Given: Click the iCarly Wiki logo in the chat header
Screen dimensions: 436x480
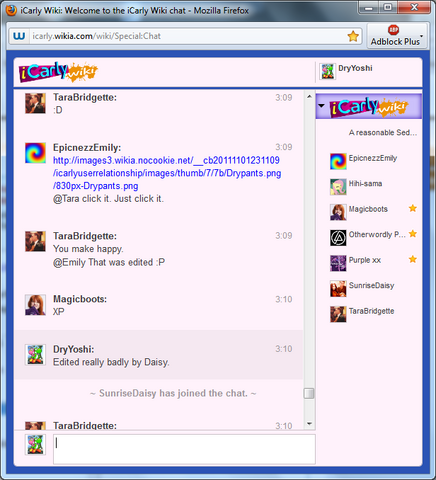Looking at the screenshot, I should click(58, 72).
